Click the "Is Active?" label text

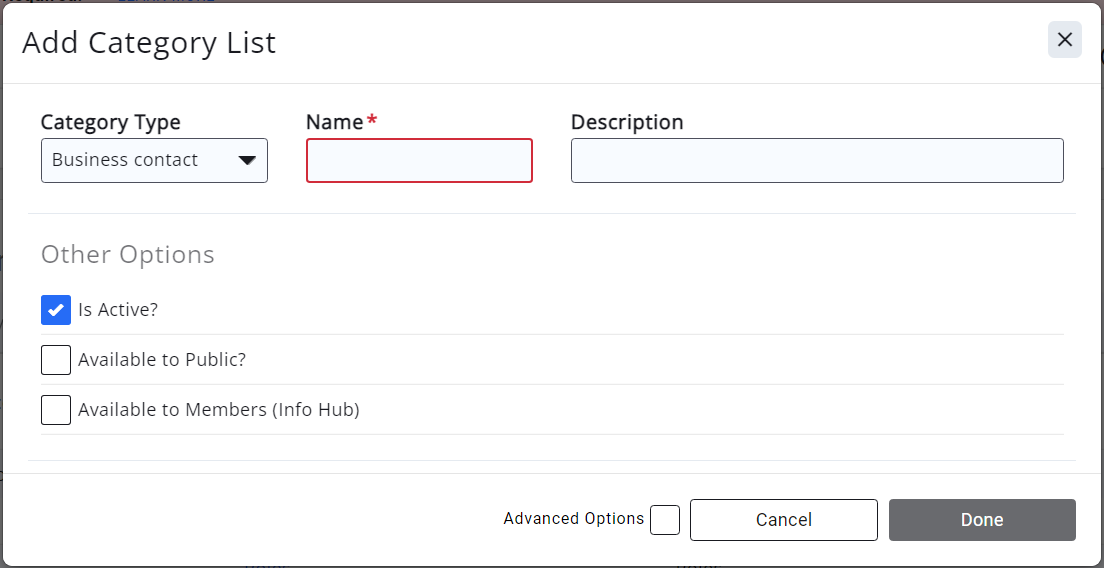coord(118,310)
